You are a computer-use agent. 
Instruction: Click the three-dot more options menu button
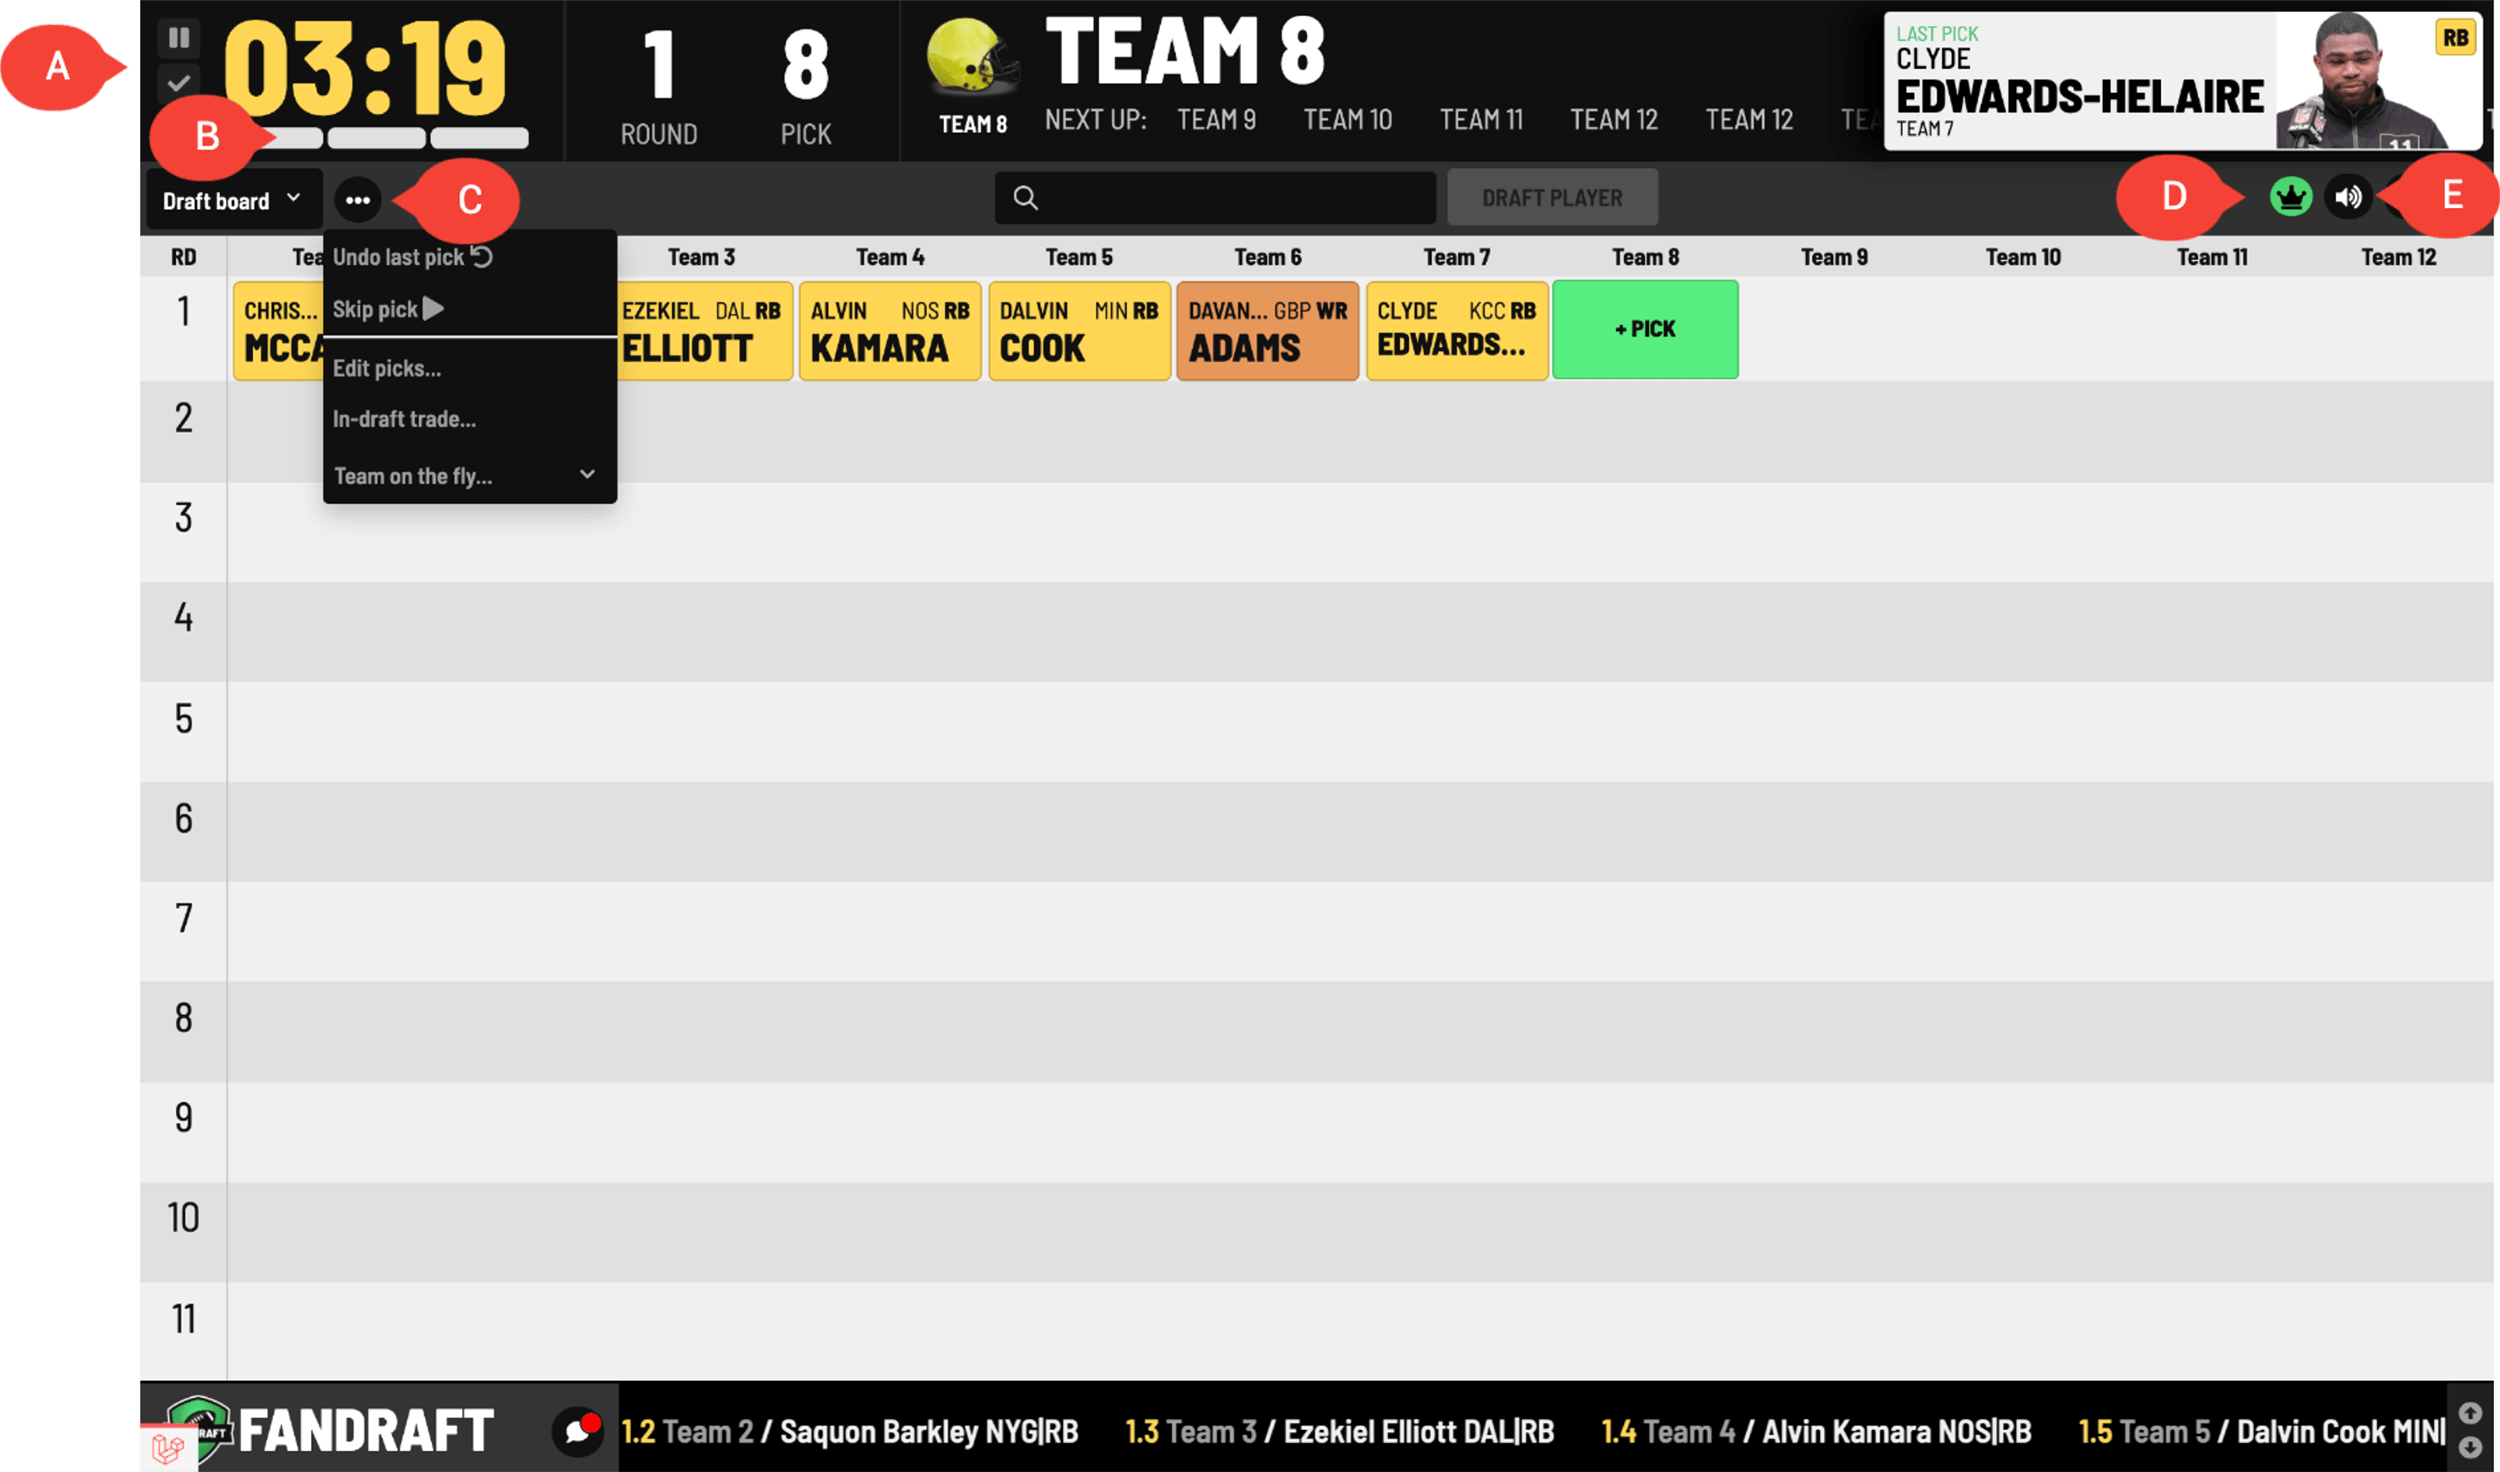coord(357,198)
